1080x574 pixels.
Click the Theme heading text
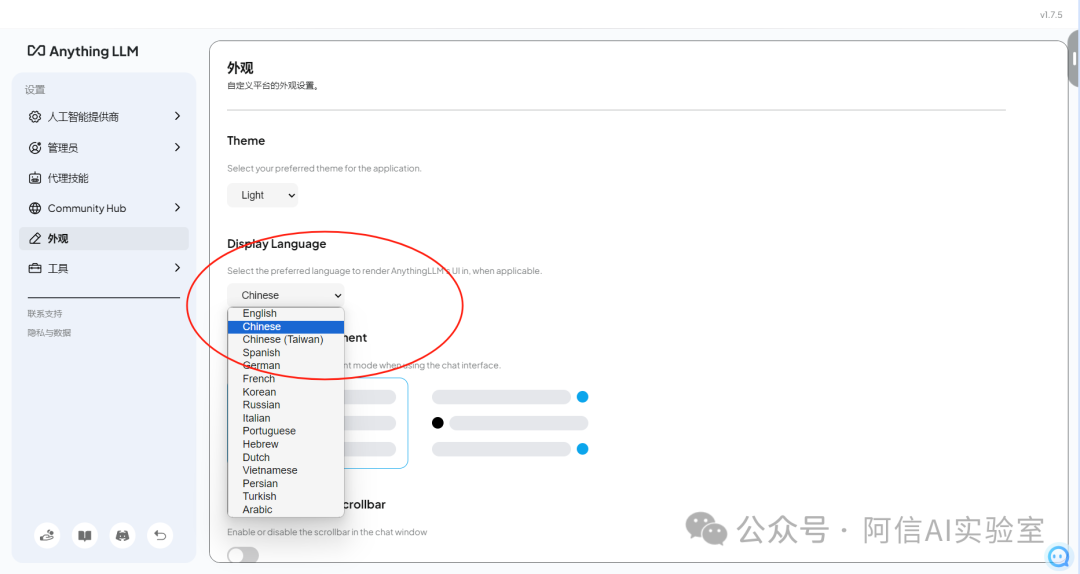(x=246, y=141)
